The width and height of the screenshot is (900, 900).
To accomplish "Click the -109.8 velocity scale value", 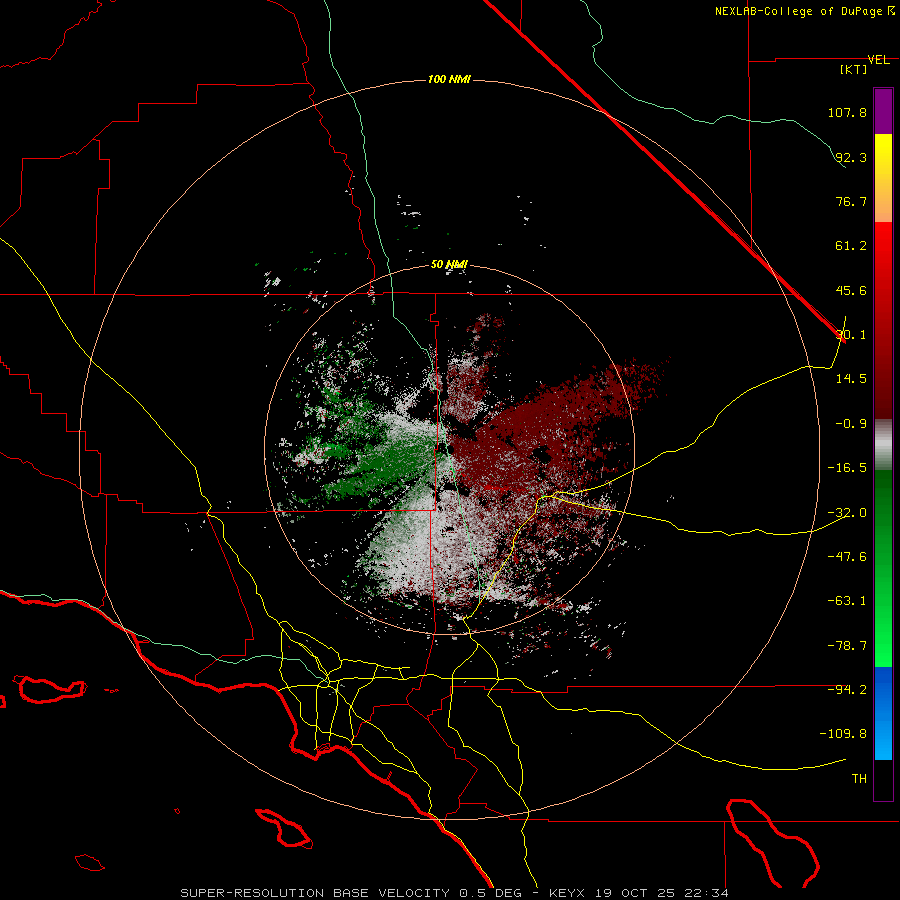I will click(x=843, y=734).
